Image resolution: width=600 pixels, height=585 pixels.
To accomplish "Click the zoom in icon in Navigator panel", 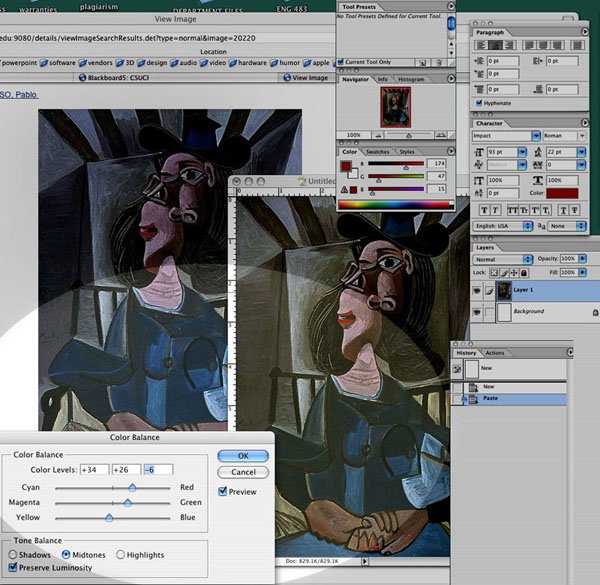I will pos(441,135).
